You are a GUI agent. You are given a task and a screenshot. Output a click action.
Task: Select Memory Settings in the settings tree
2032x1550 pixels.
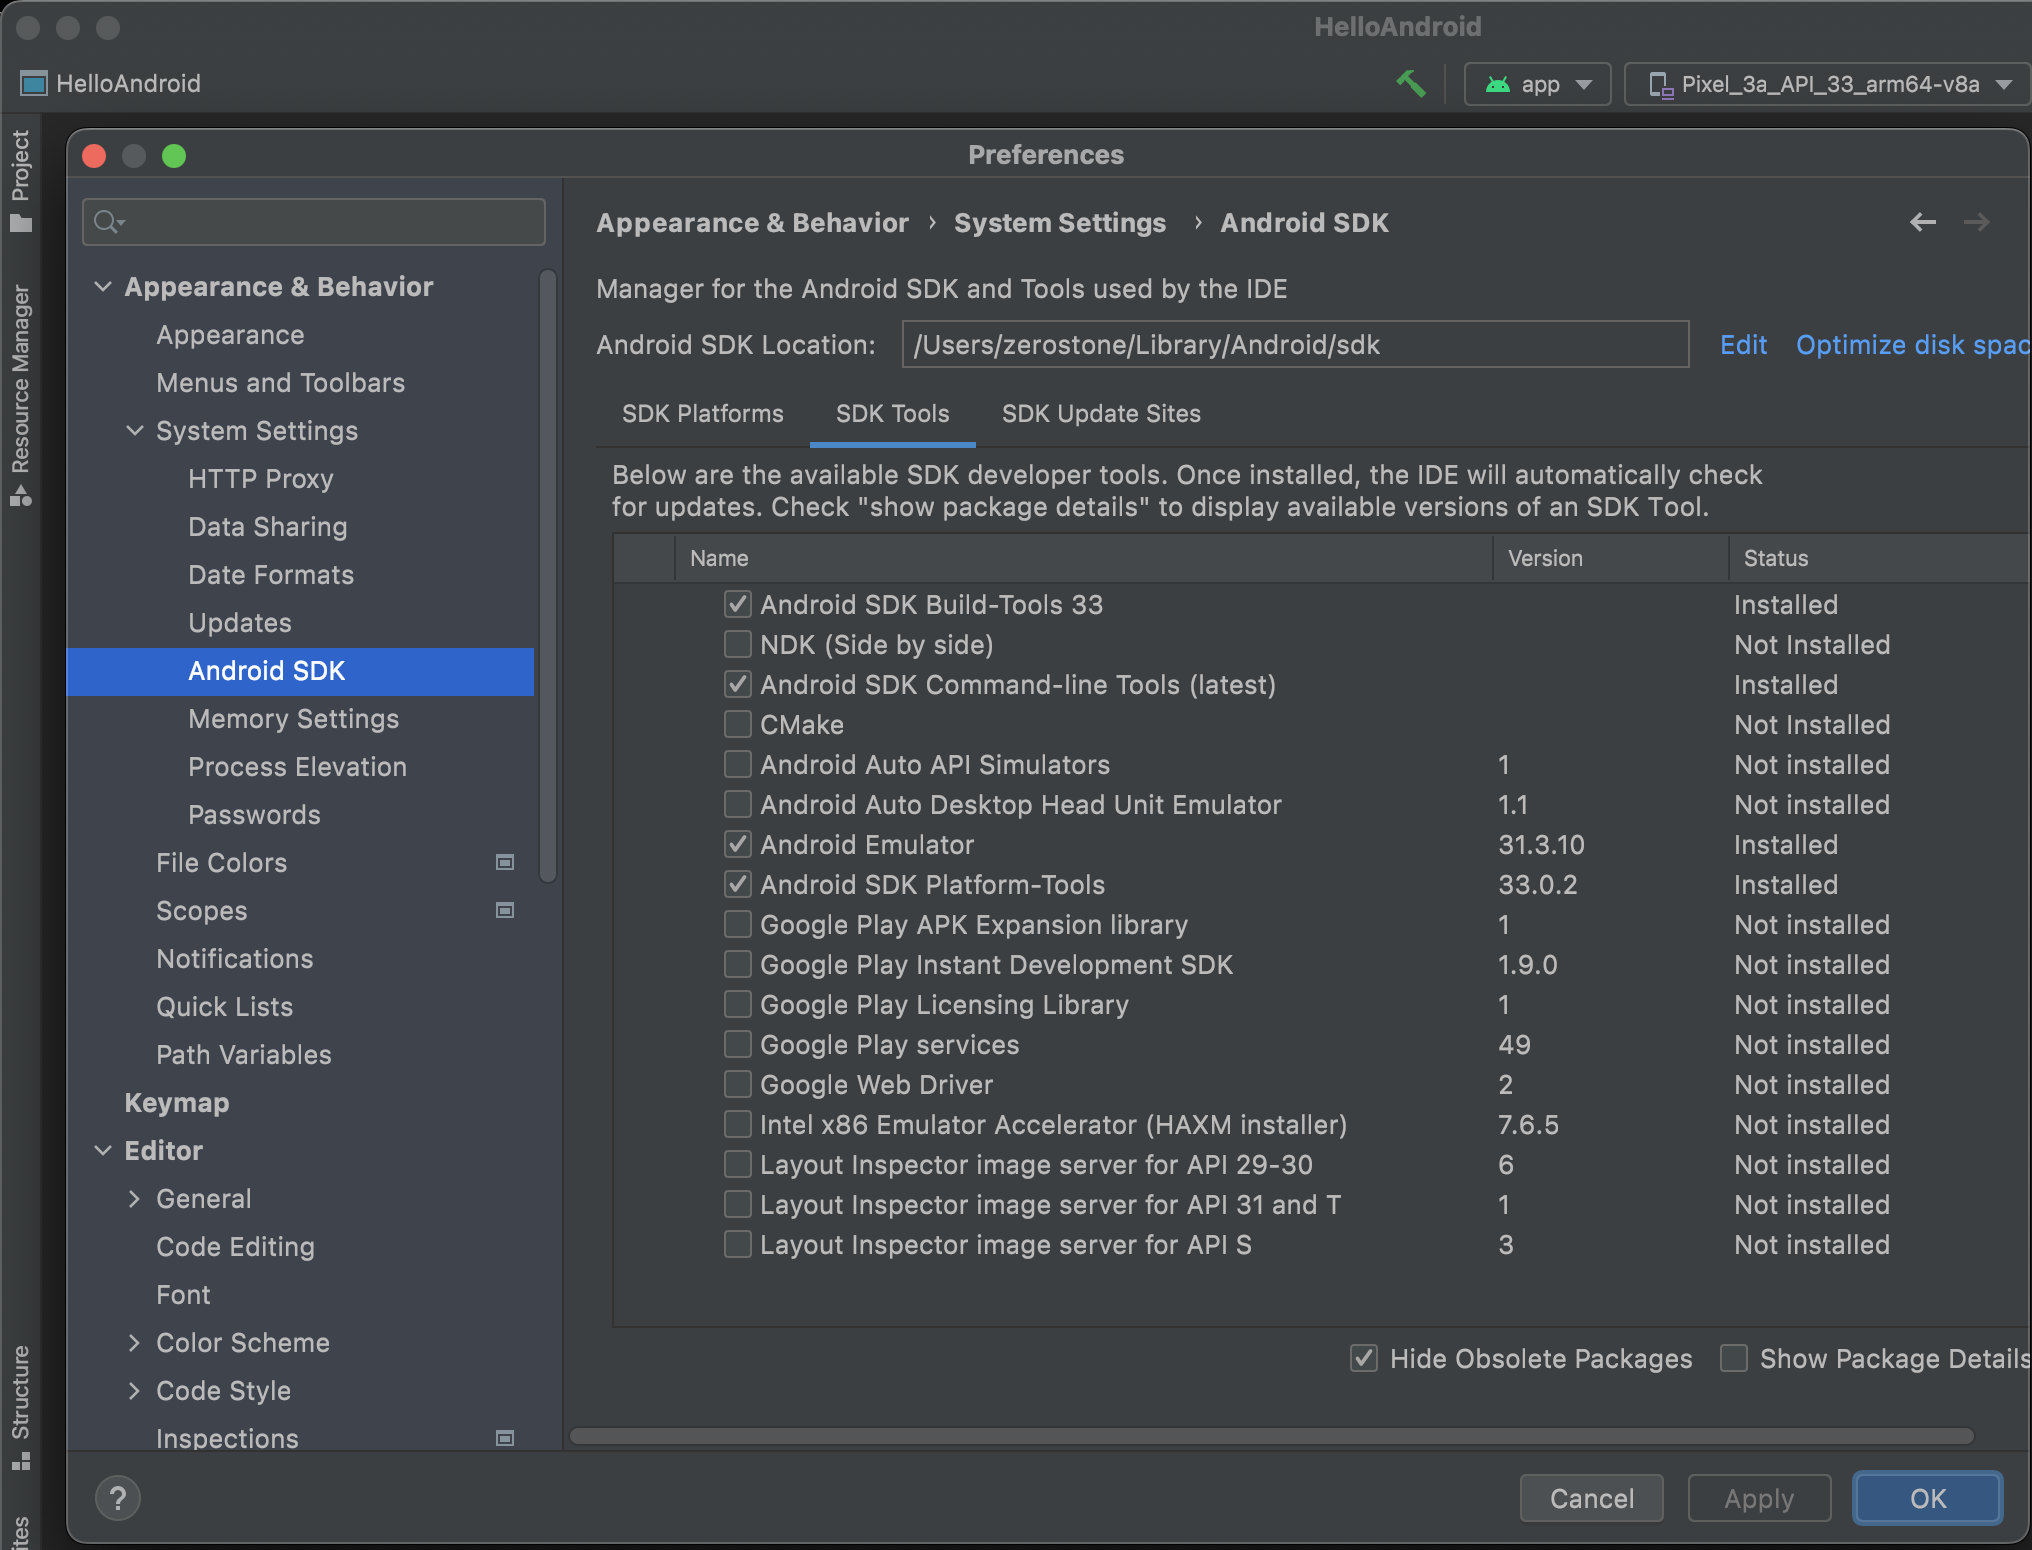(293, 719)
